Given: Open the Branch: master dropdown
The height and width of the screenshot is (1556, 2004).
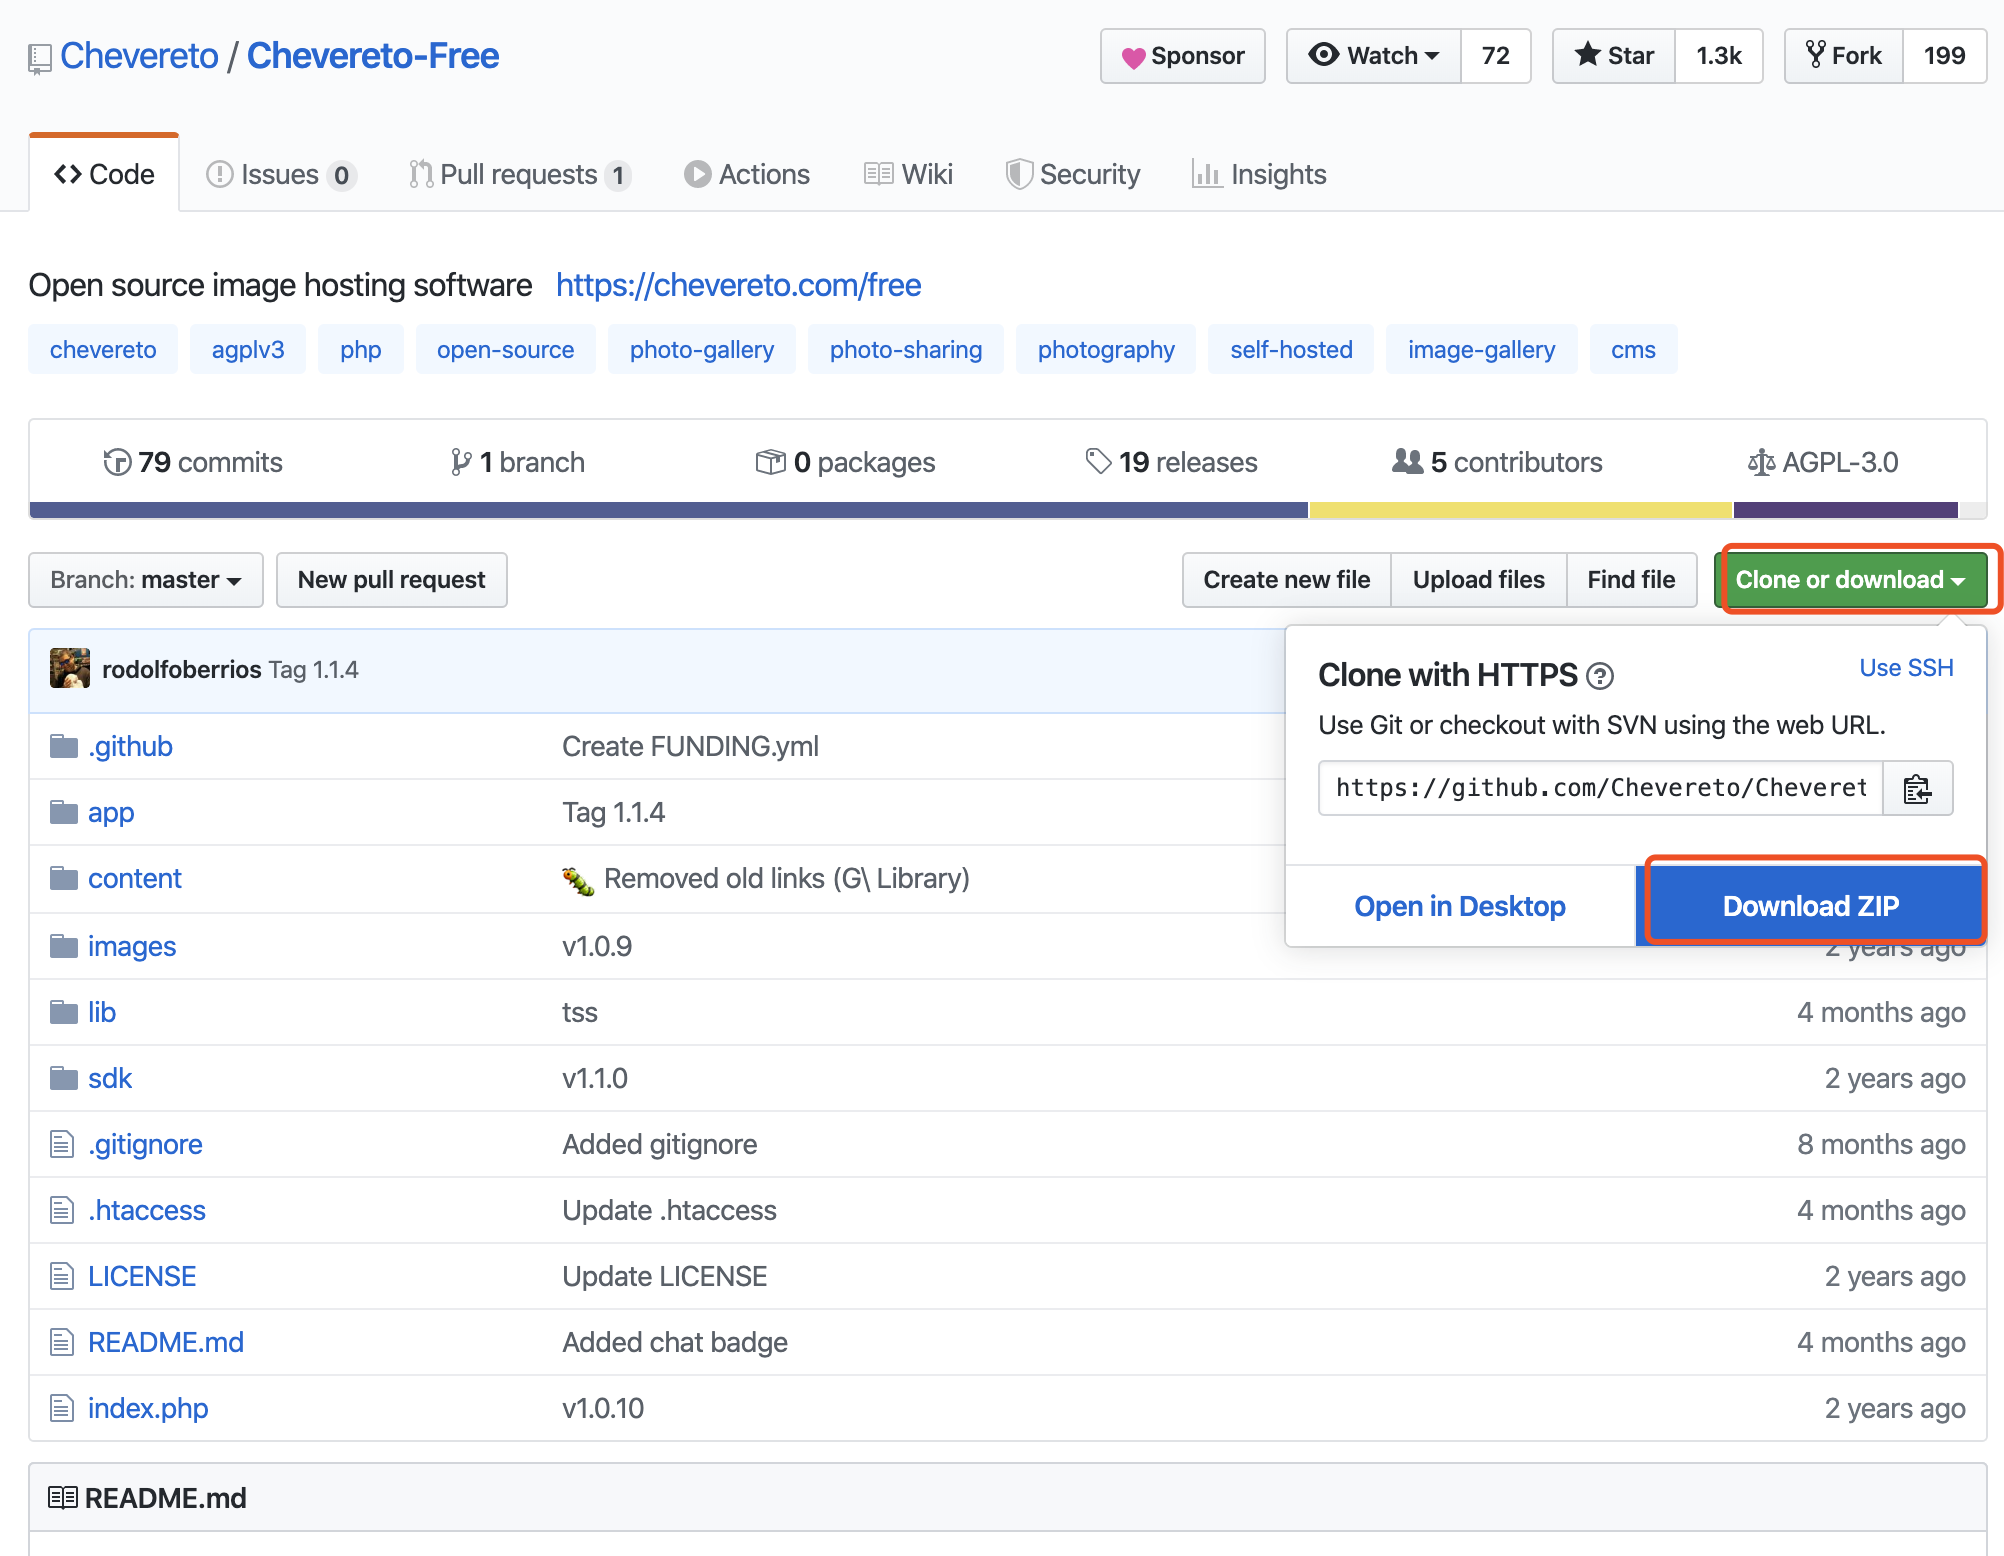Looking at the screenshot, I should [146, 580].
